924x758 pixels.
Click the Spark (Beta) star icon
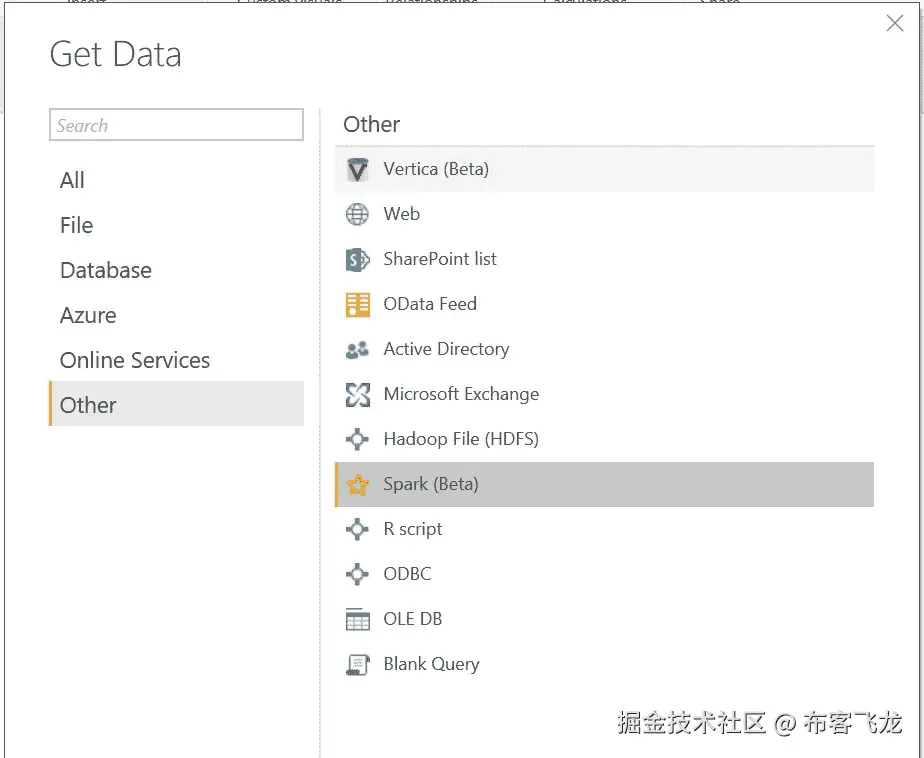coord(357,485)
